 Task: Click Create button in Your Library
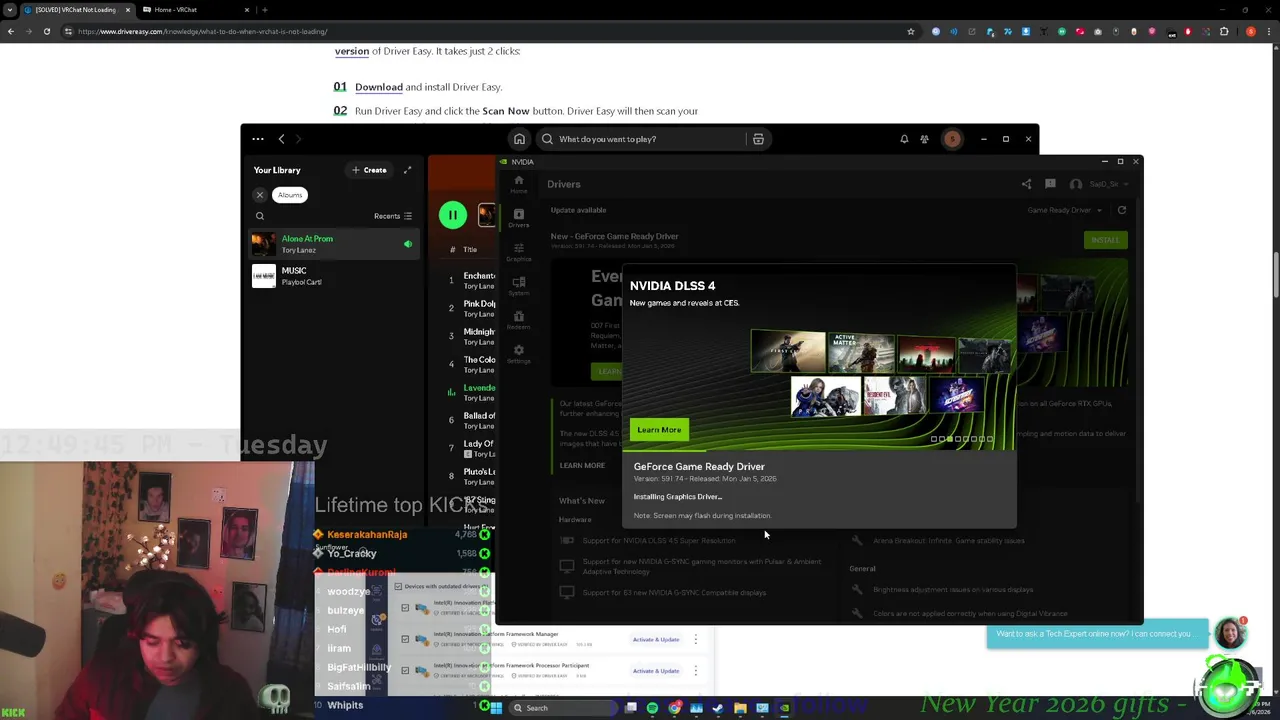[x=369, y=170]
